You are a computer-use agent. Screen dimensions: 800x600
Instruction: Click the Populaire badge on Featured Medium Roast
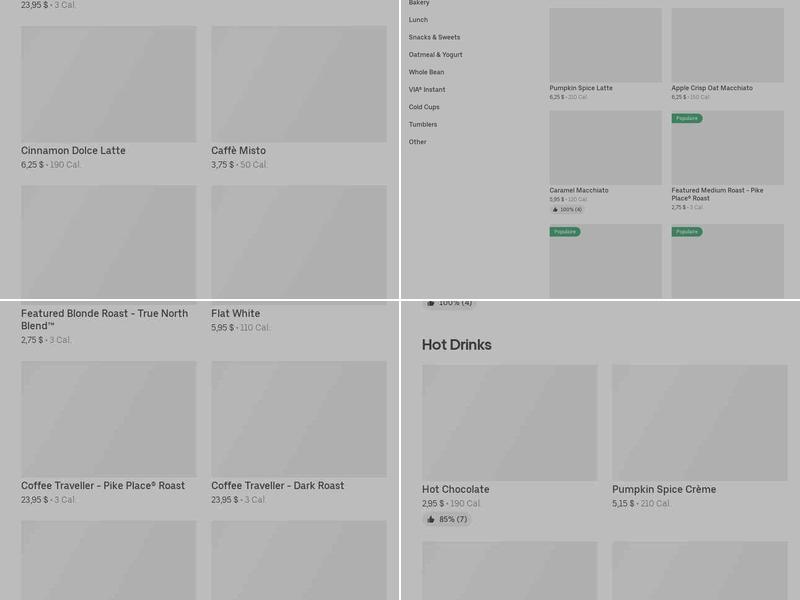point(687,118)
